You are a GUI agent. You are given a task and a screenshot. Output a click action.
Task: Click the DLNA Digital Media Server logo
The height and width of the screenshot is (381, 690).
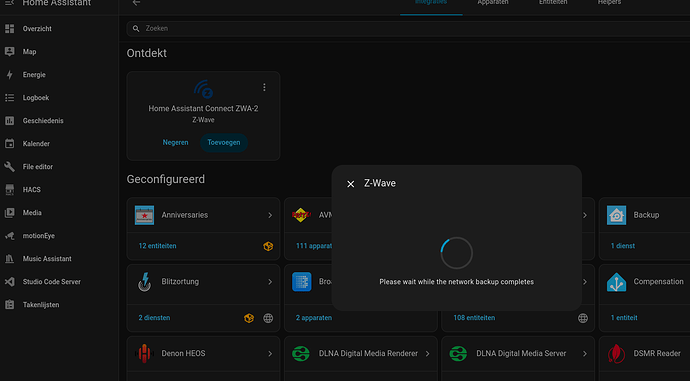point(459,353)
